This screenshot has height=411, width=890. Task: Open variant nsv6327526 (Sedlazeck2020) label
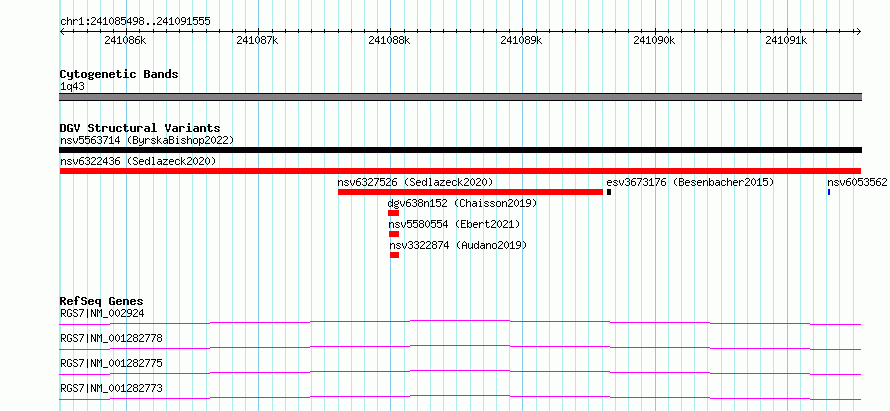point(415,183)
